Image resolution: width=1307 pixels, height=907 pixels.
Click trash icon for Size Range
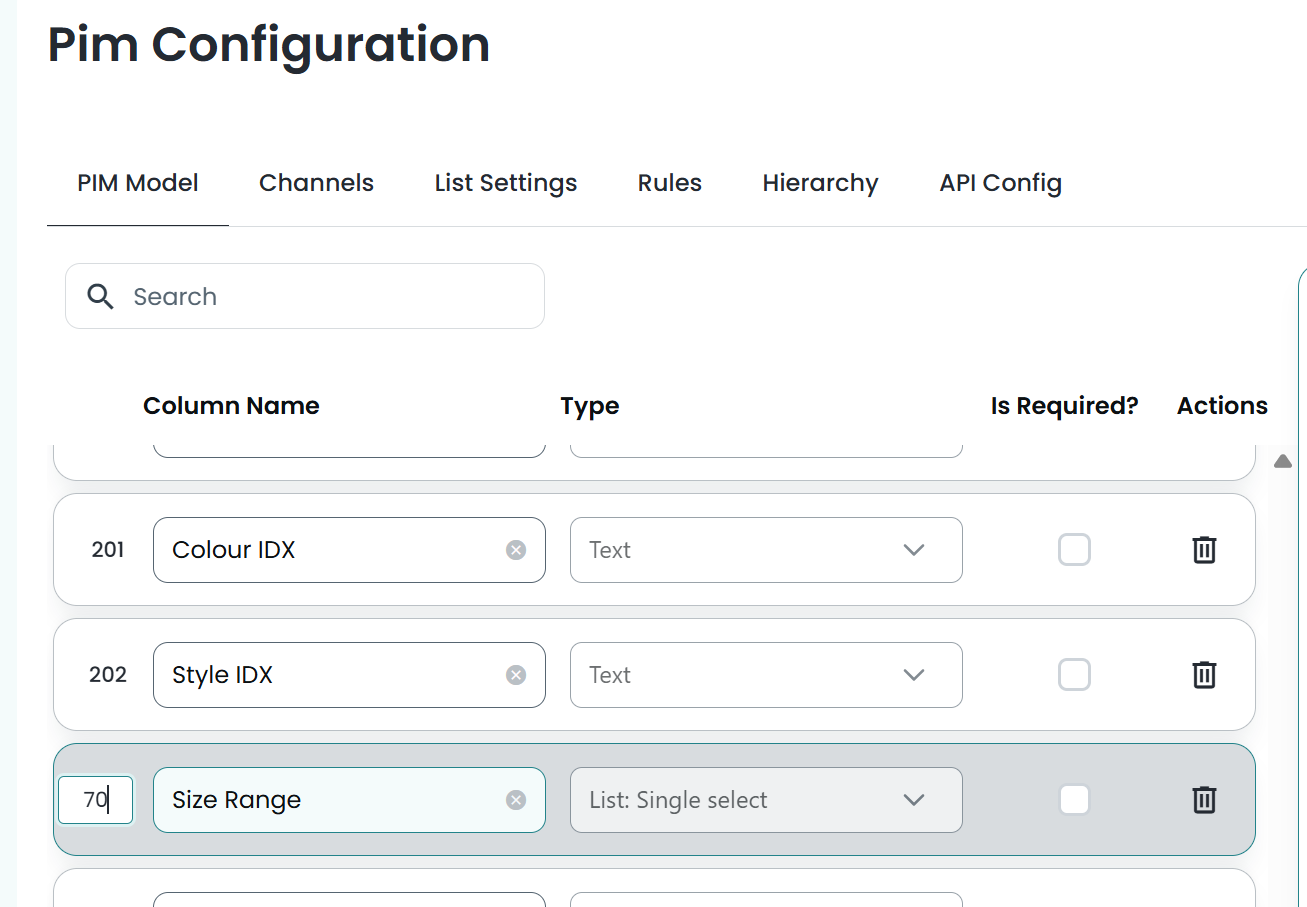tap(1204, 800)
